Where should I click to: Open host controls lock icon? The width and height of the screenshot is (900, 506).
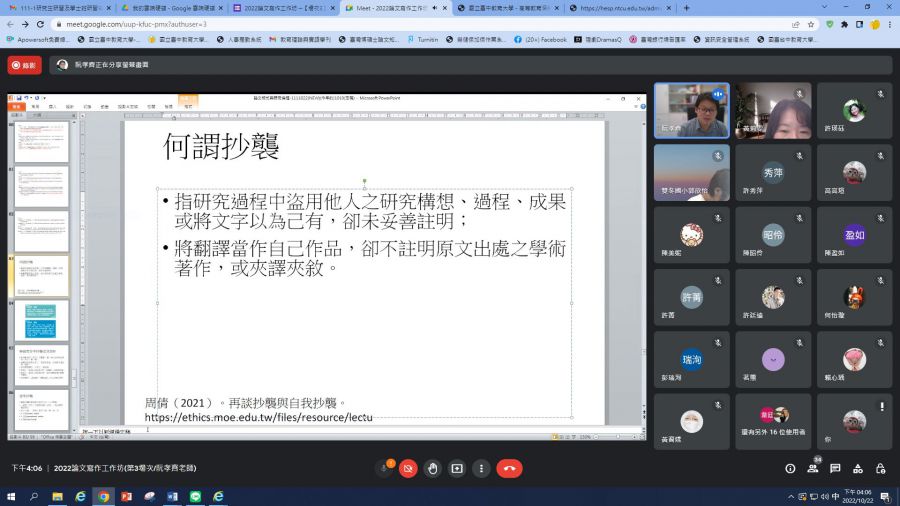click(x=879, y=468)
